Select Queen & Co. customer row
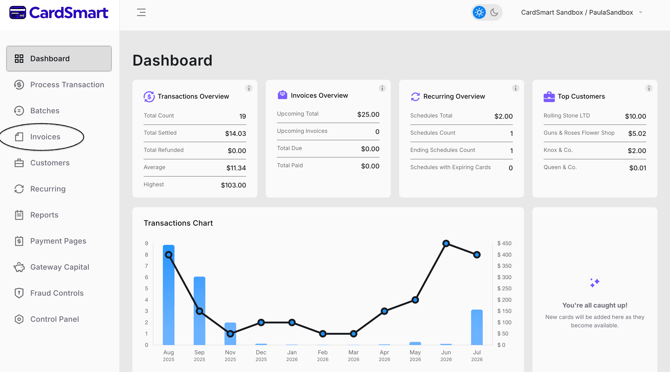Viewport: 670px width, 372px height. [594, 168]
